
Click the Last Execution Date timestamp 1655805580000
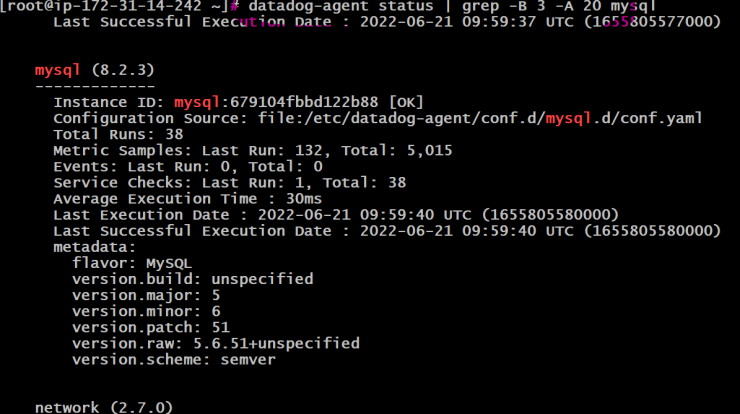[x=550, y=215]
